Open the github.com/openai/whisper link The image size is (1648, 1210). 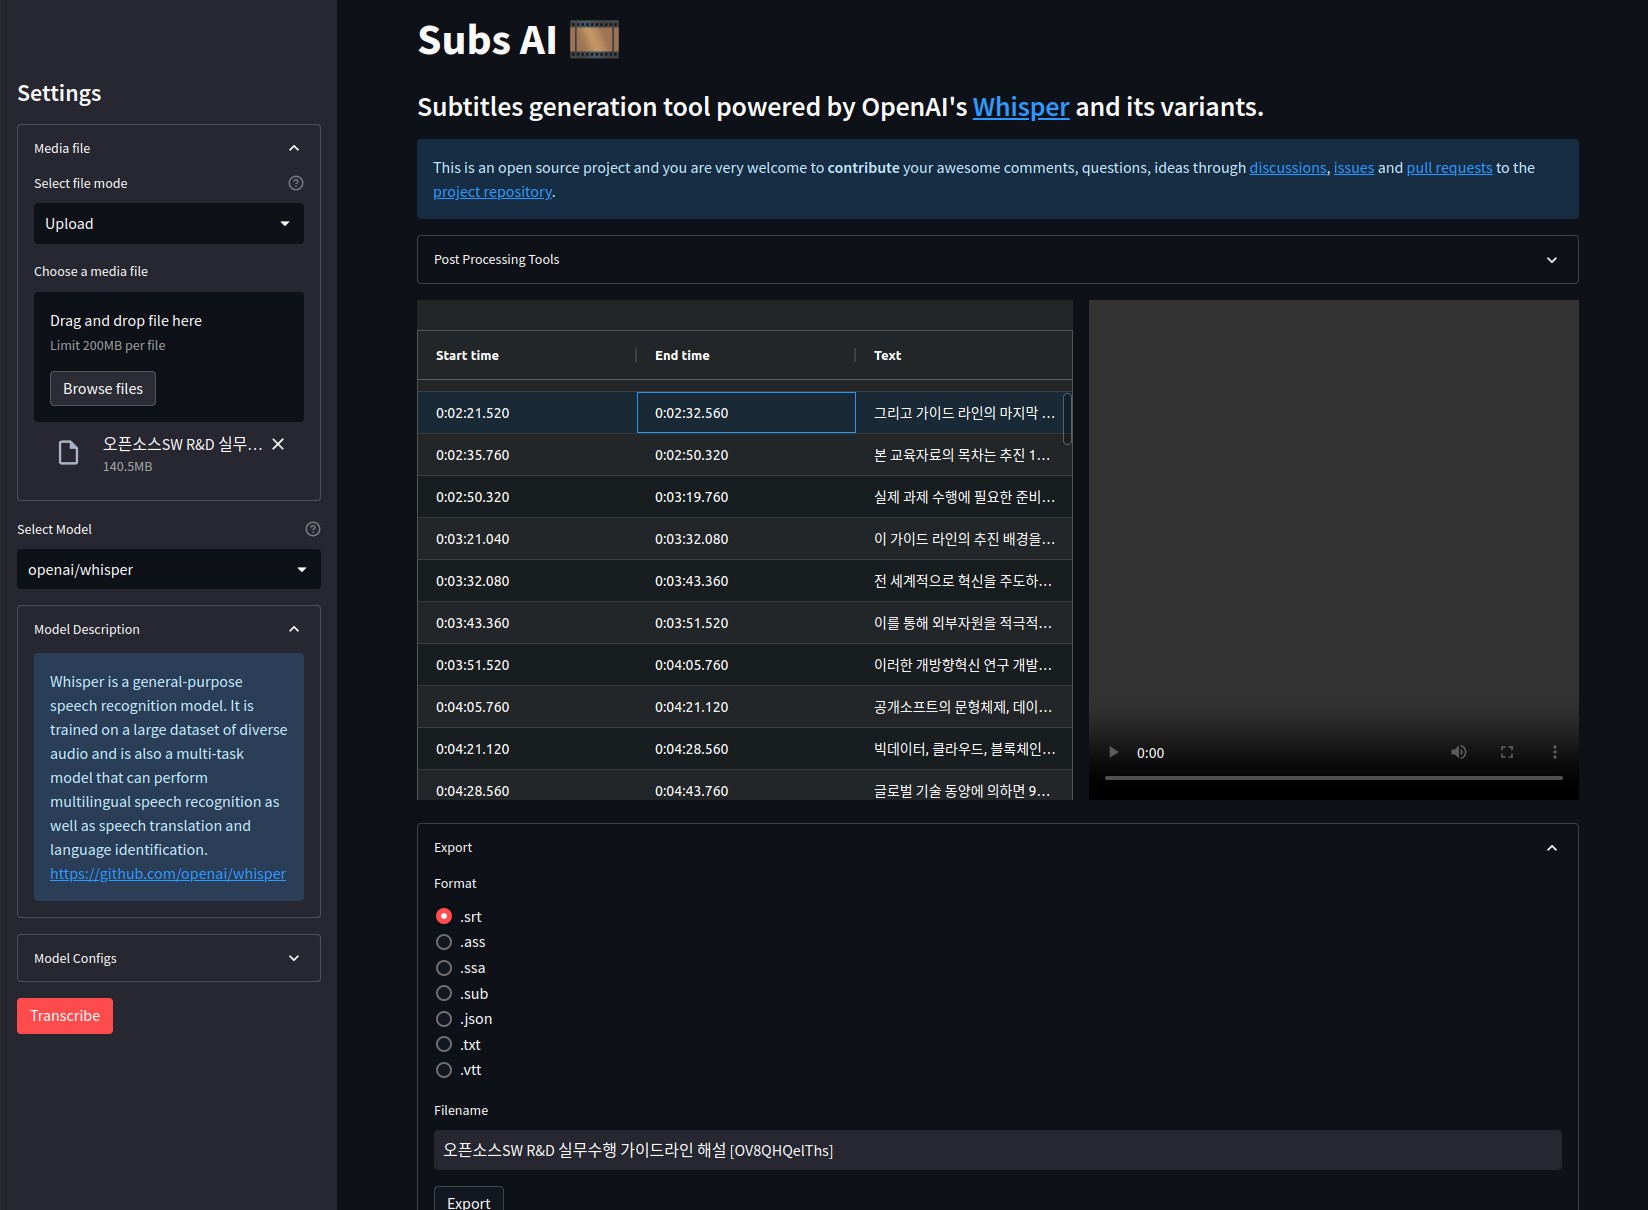click(x=168, y=874)
